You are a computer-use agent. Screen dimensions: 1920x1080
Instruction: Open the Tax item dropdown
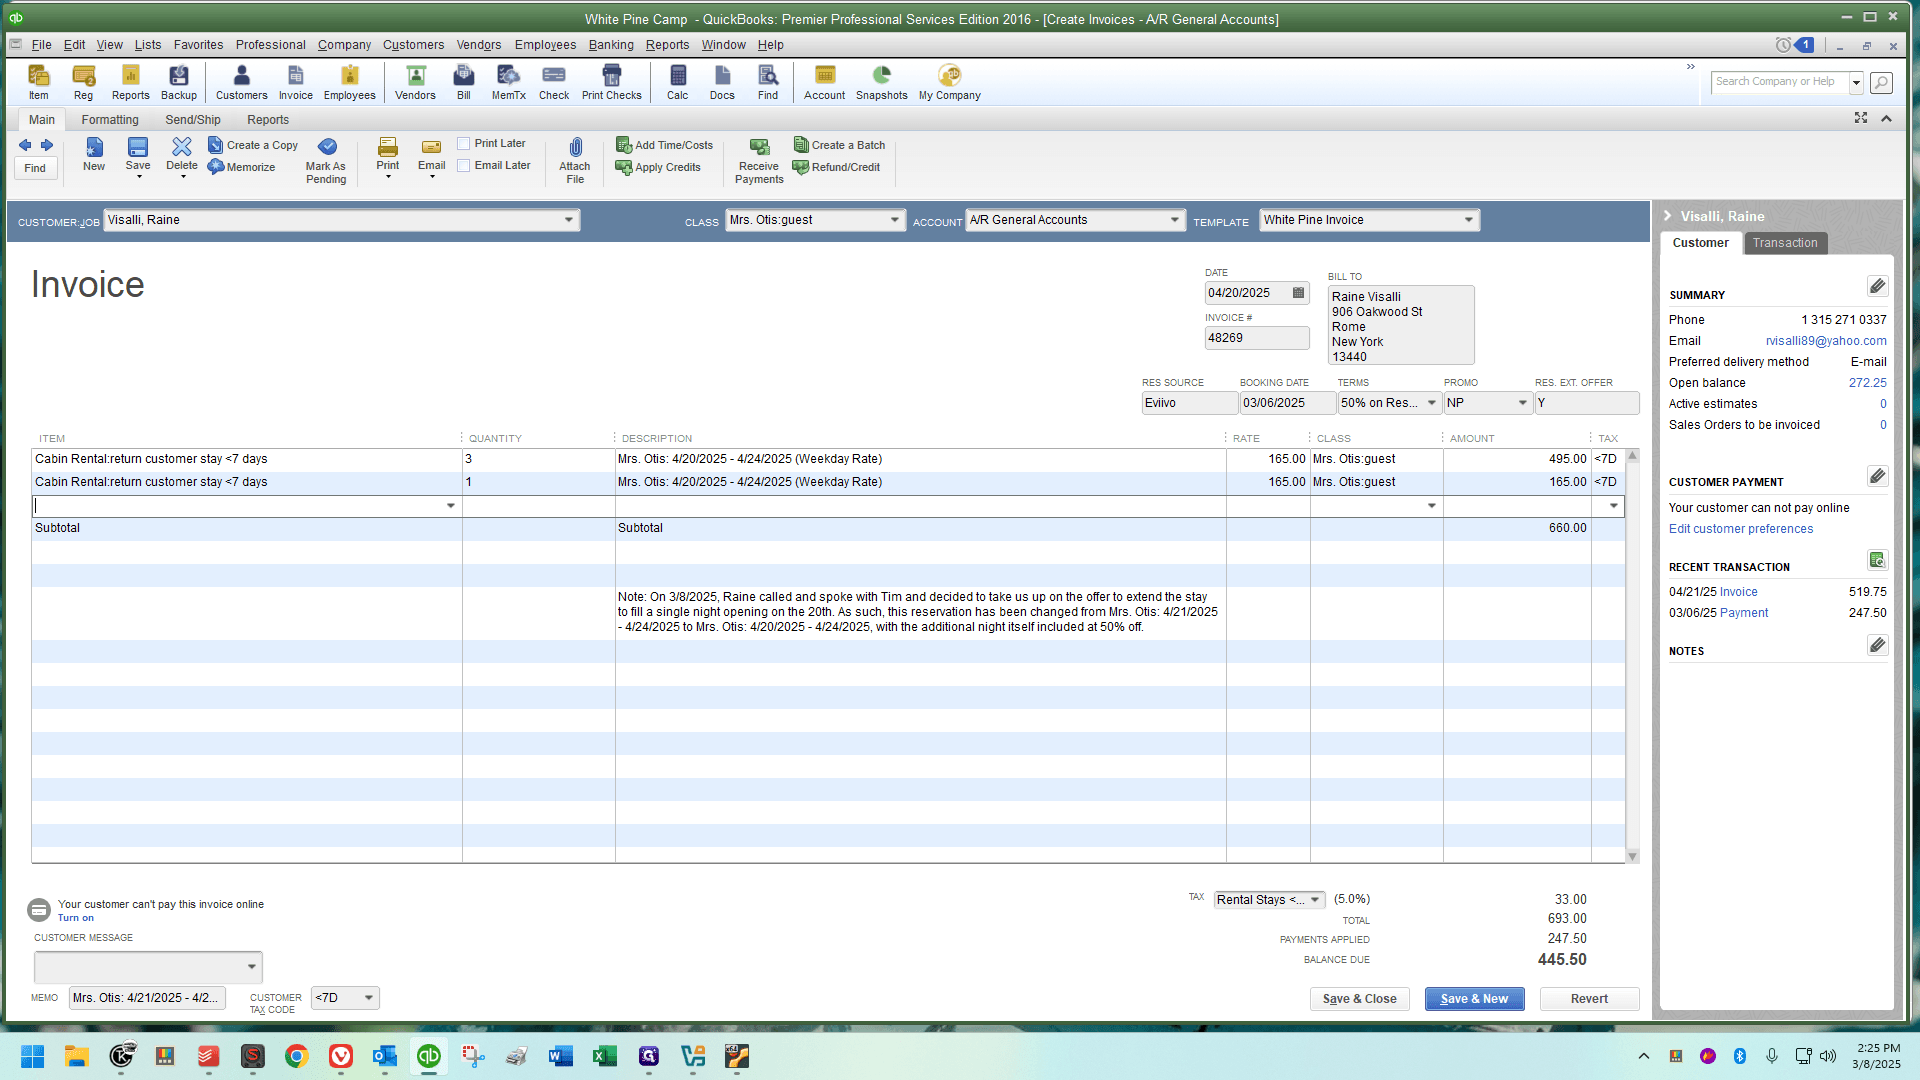[1314, 900]
